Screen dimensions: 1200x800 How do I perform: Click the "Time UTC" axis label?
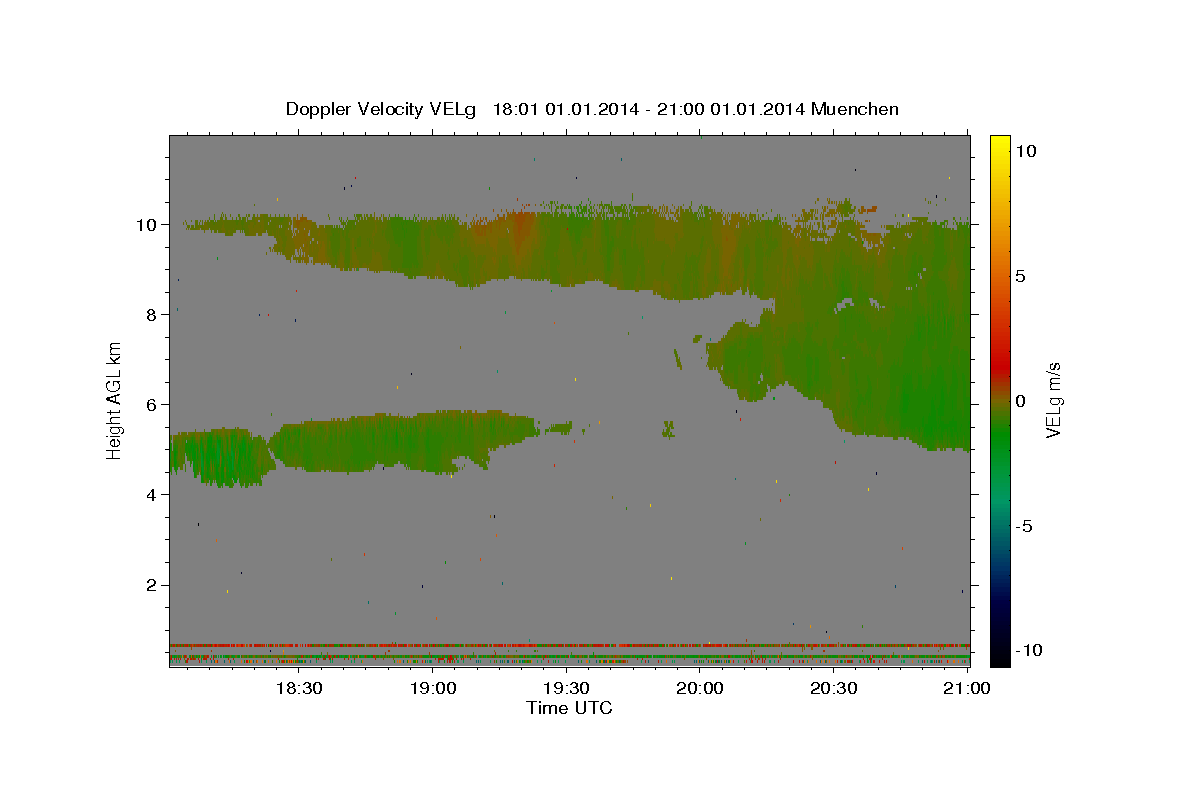pyautogui.click(x=569, y=708)
